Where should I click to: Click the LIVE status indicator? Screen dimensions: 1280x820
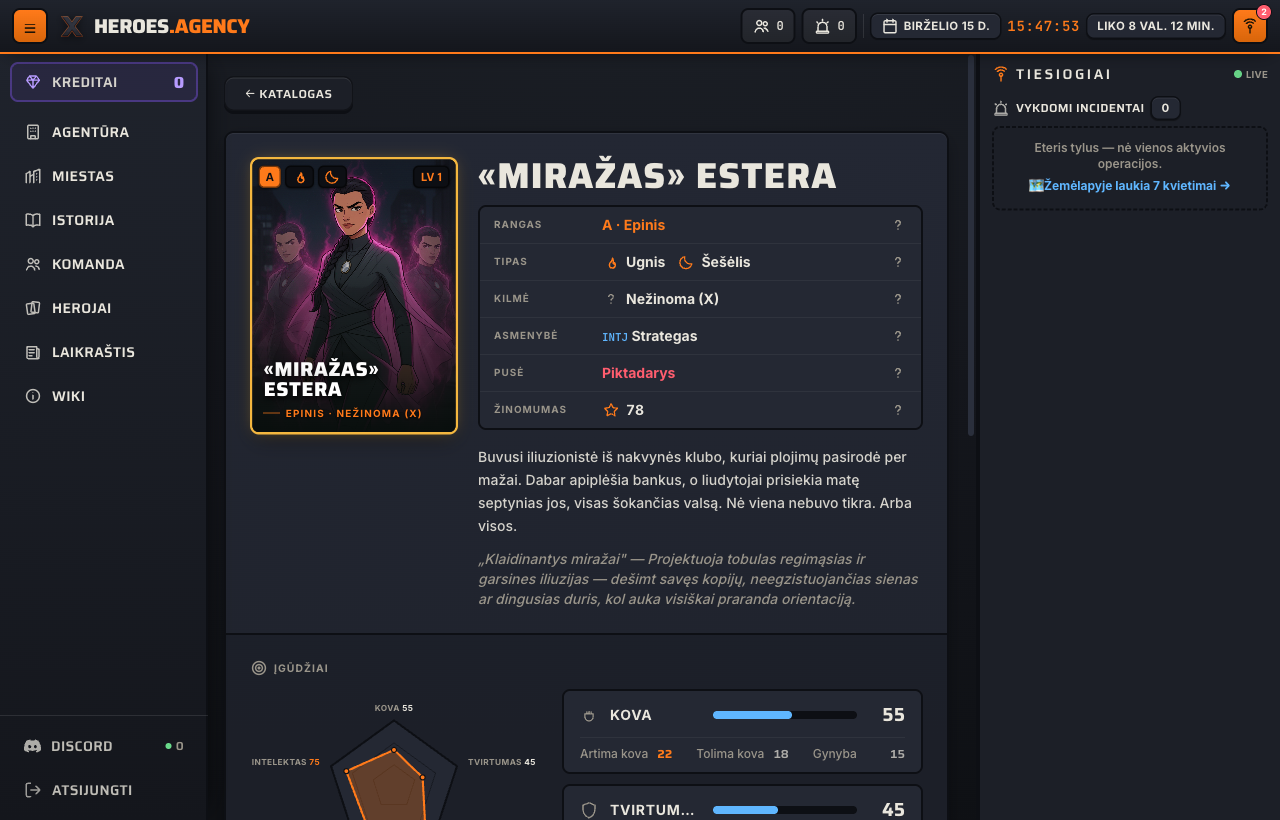[1250, 74]
